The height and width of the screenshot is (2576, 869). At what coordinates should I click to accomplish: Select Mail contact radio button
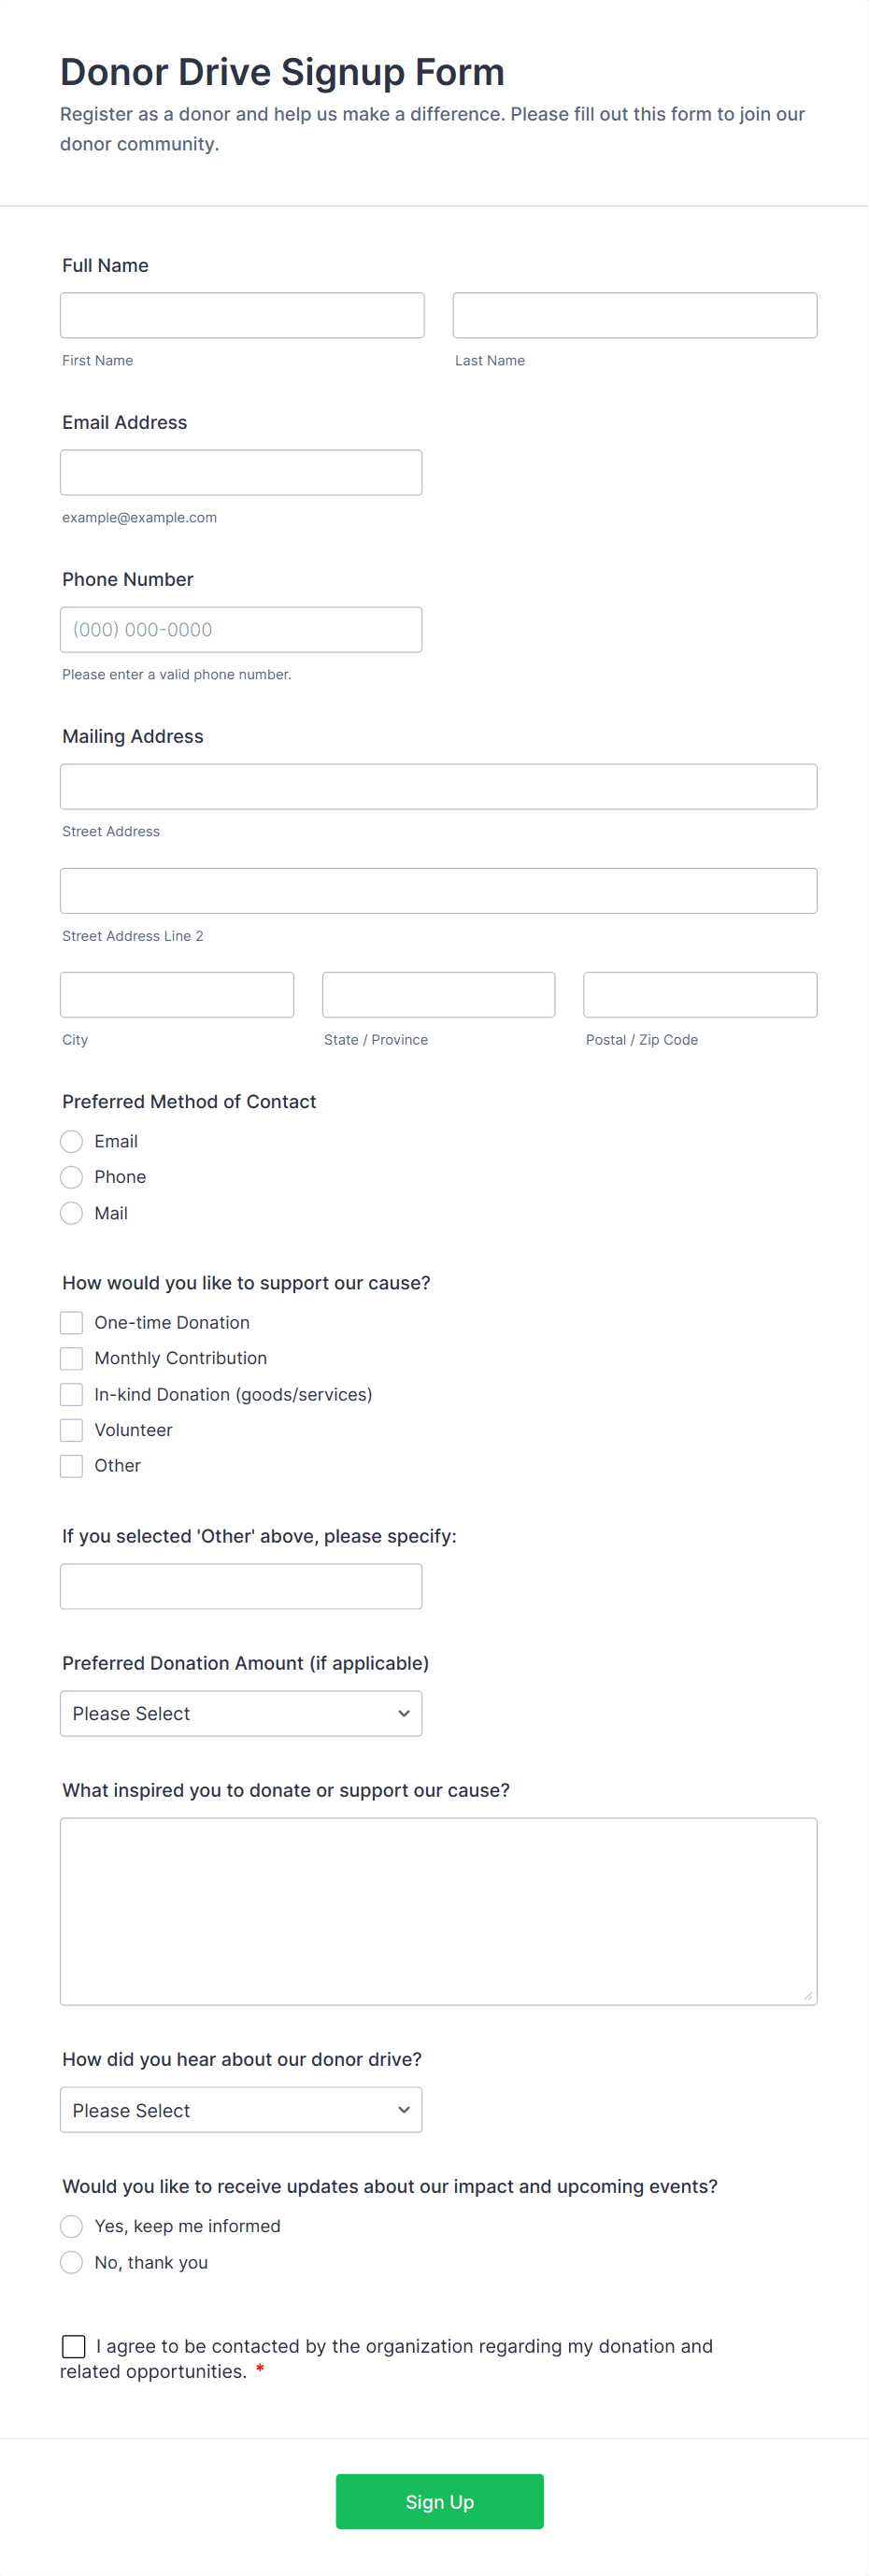tap(72, 1213)
